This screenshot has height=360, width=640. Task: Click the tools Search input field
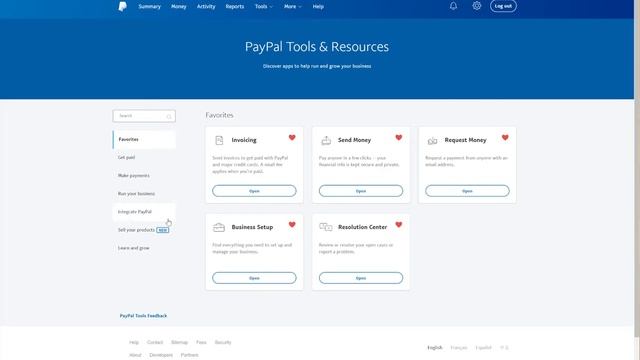[x=144, y=116]
